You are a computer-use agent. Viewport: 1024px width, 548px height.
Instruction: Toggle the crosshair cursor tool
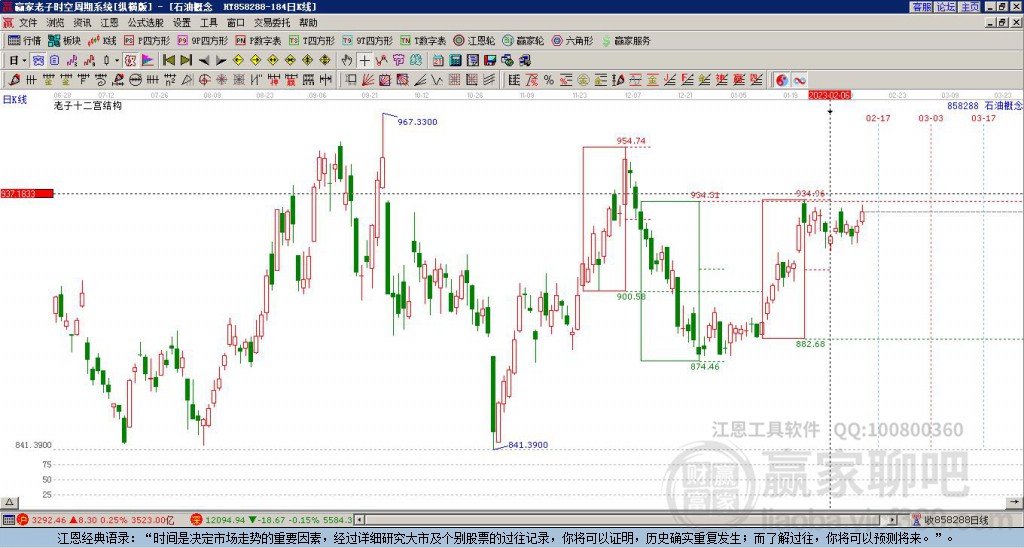(364, 61)
